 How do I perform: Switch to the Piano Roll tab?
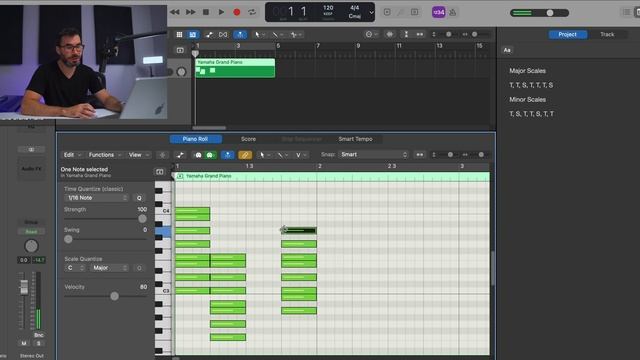coord(196,139)
